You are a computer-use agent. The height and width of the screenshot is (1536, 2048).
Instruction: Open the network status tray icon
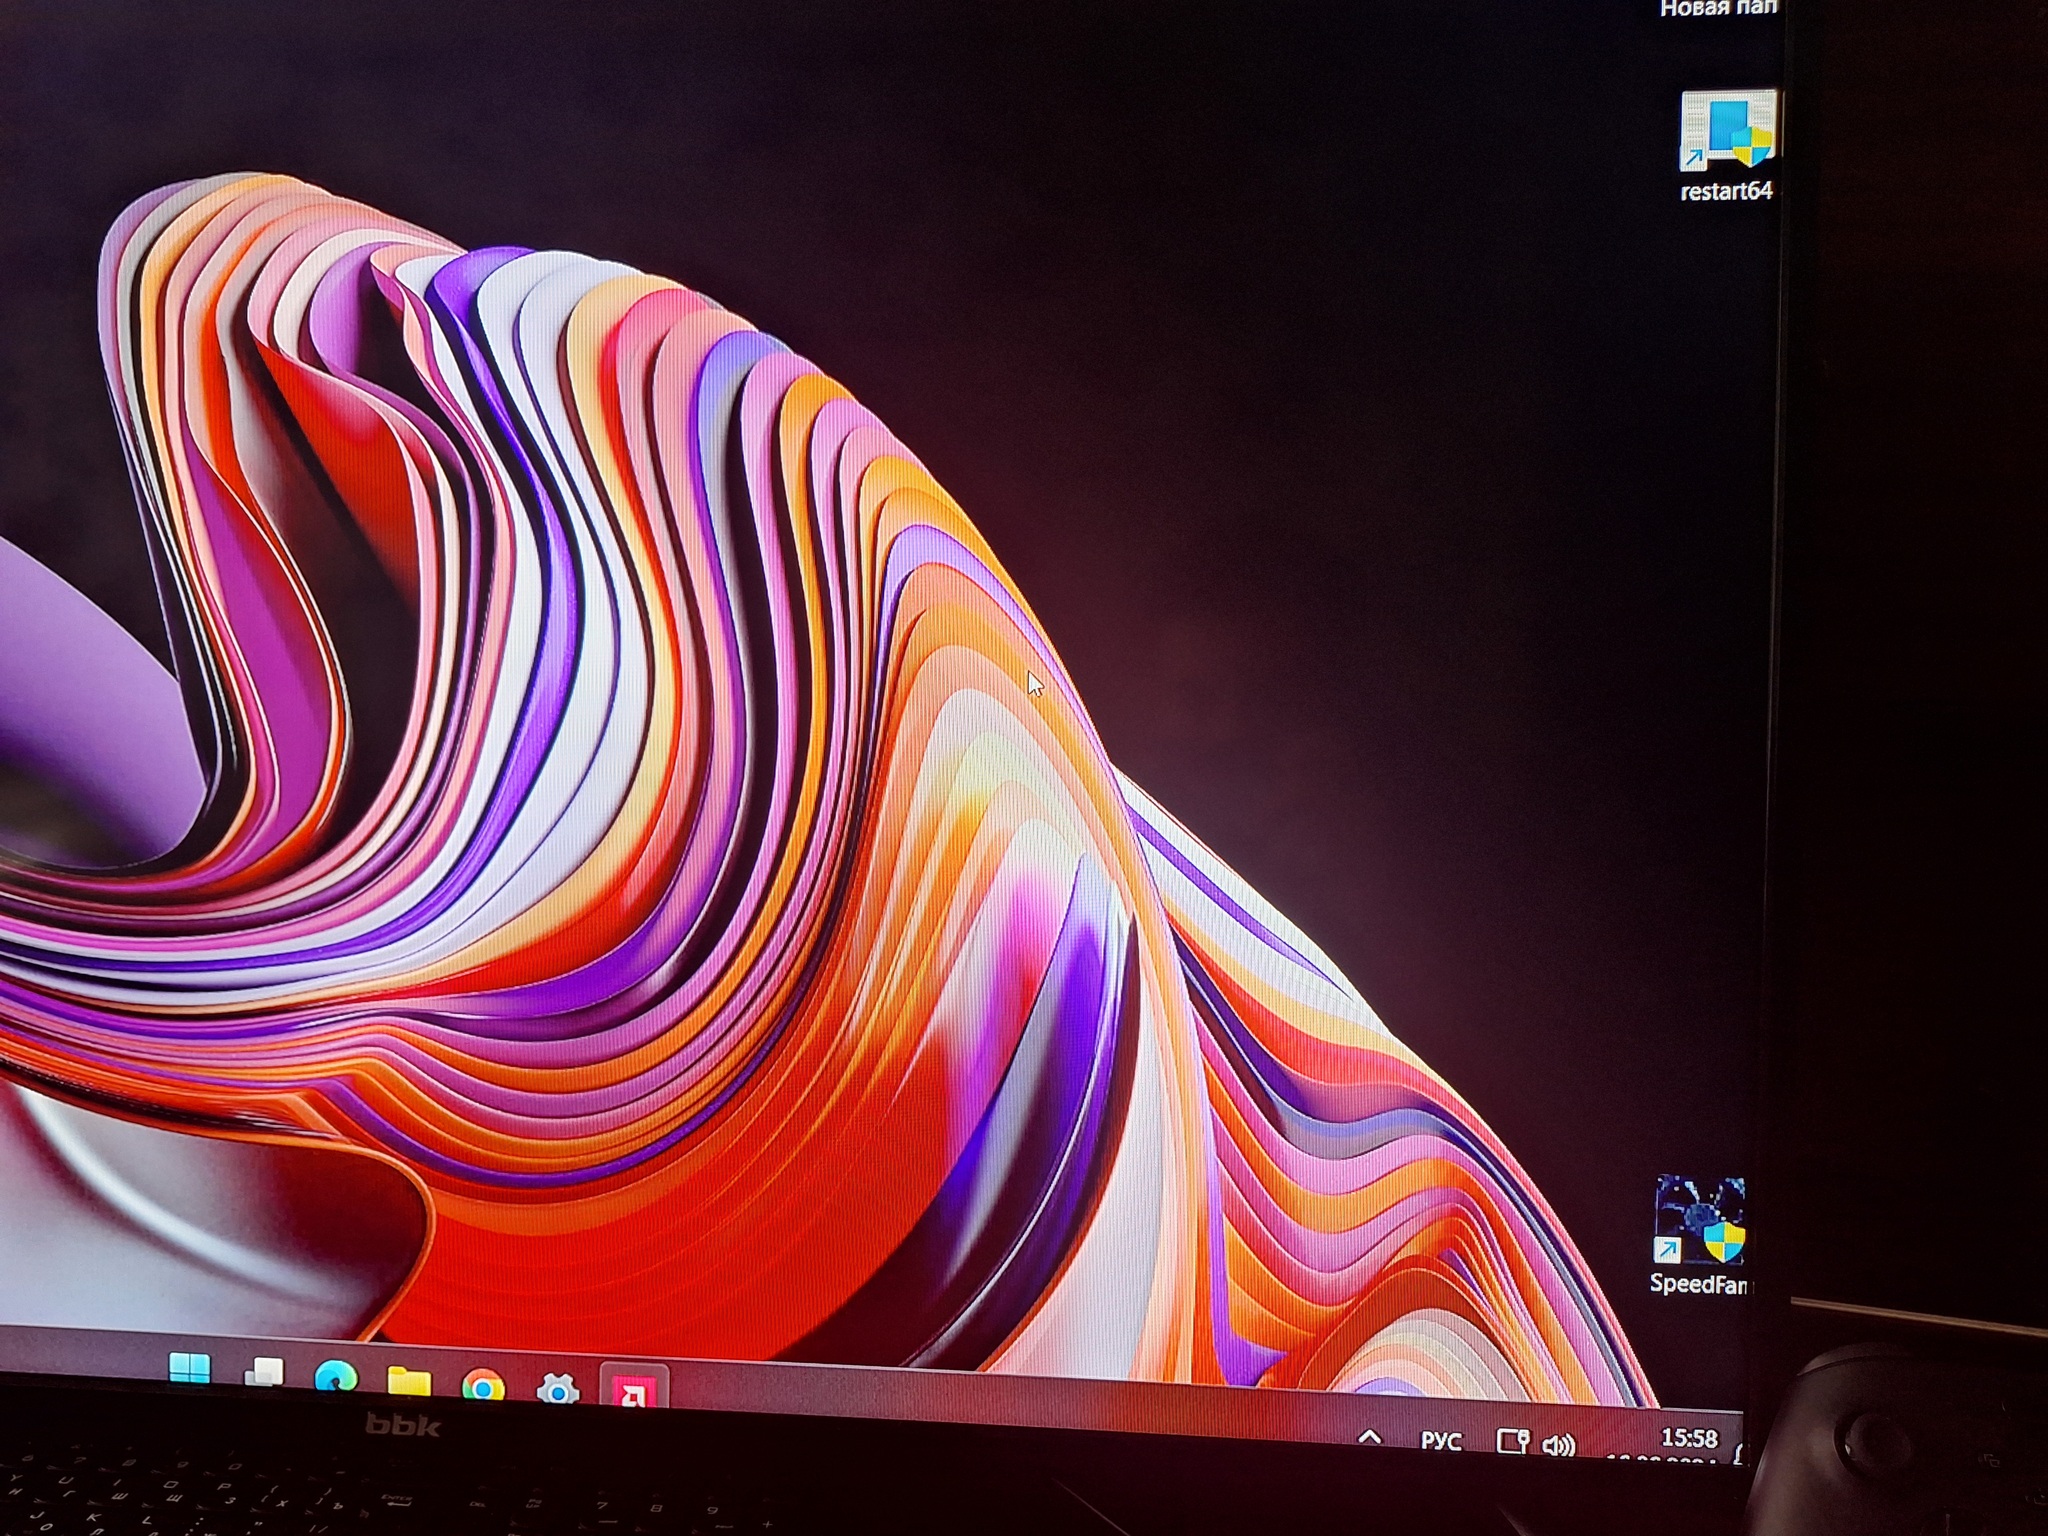point(1512,1441)
